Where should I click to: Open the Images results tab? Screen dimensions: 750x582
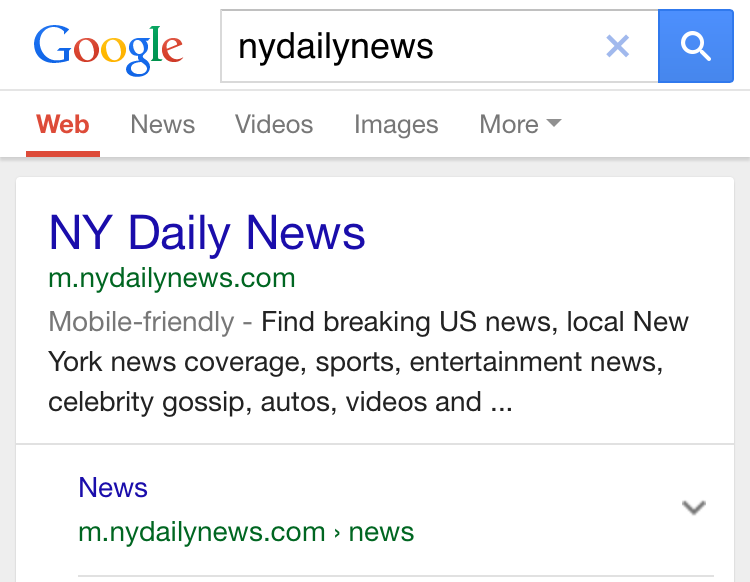click(396, 125)
